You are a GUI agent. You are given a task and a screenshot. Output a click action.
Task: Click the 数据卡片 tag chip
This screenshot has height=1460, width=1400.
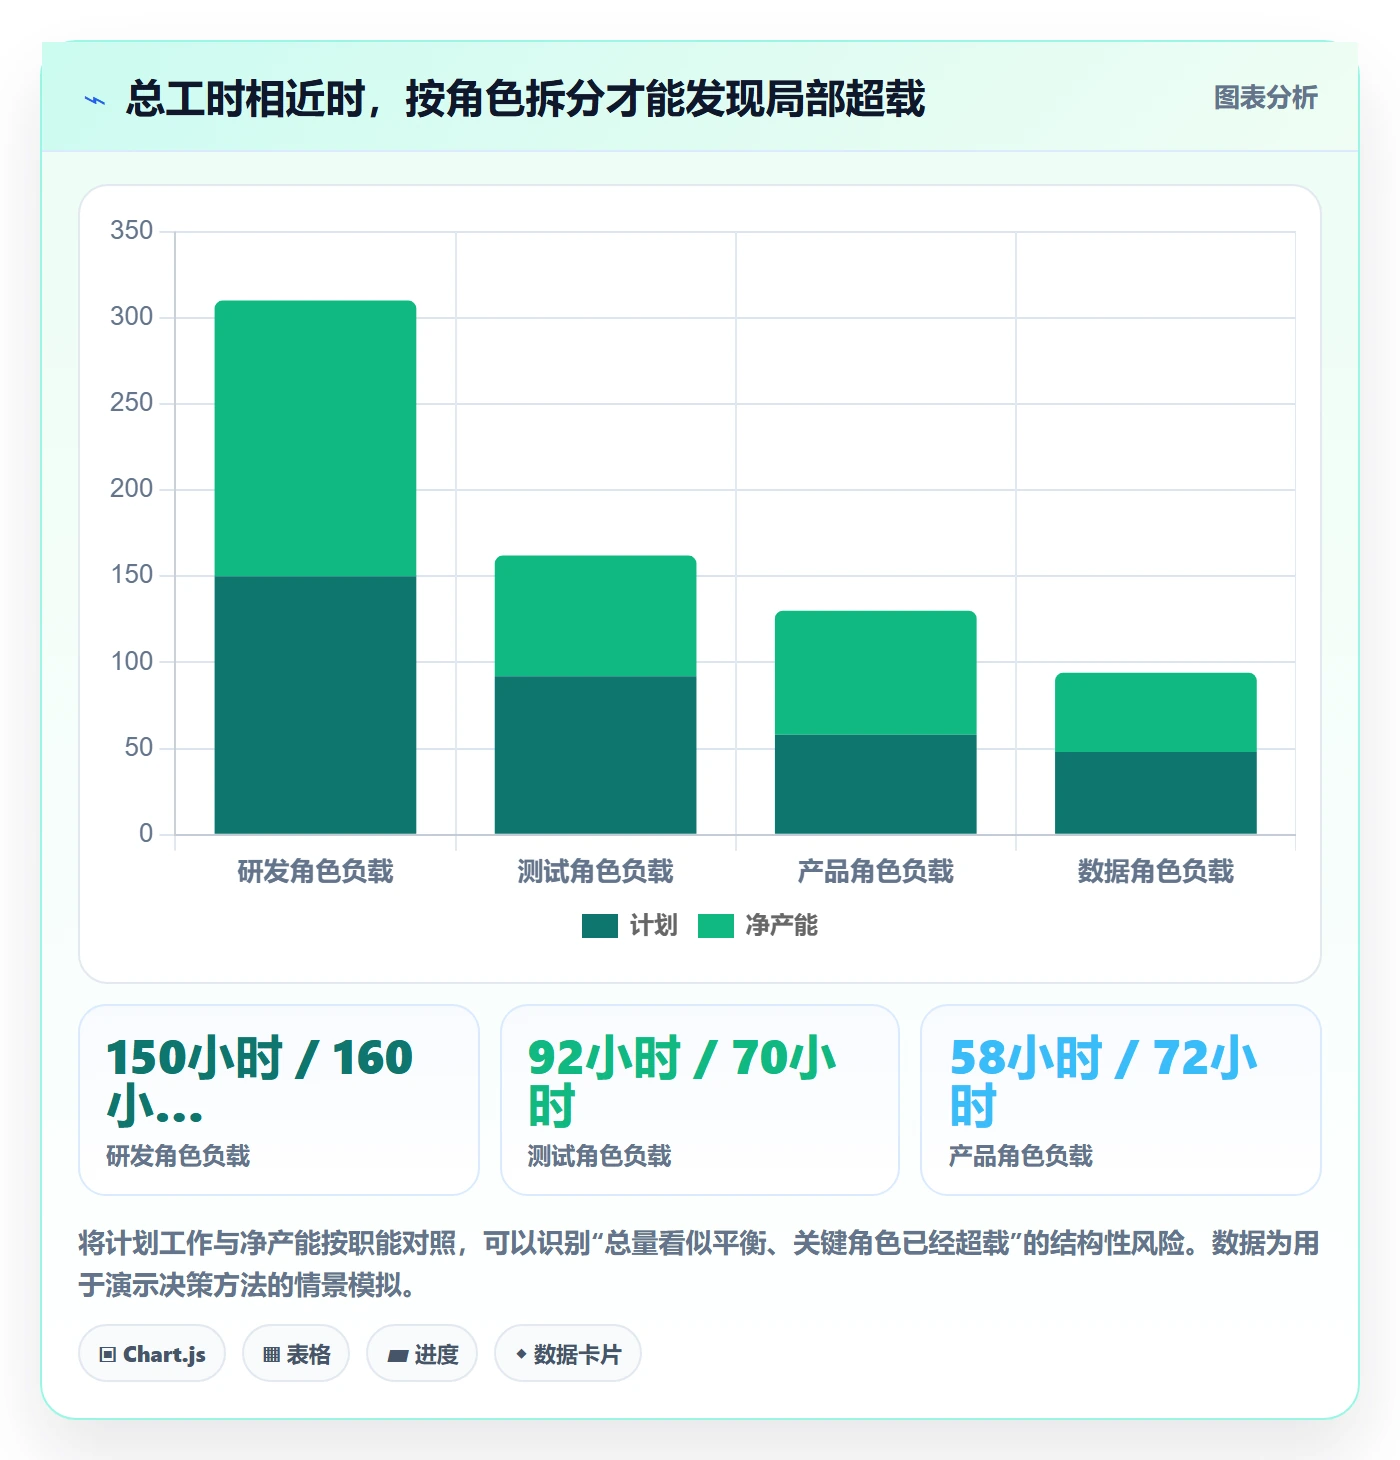pyautogui.click(x=568, y=1354)
